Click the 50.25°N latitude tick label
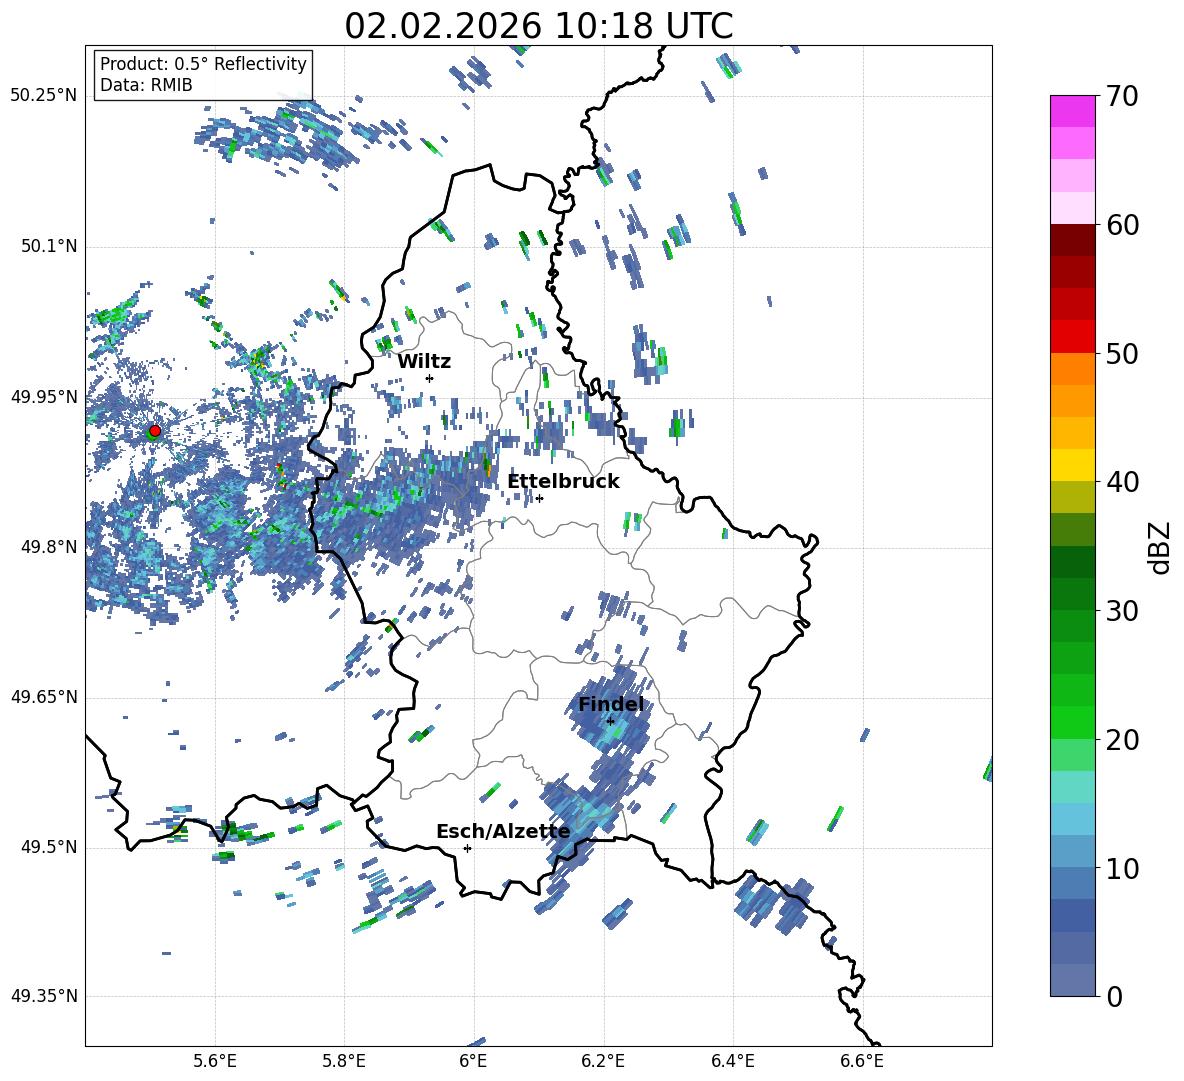Viewport: 1184px width, 1081px height. point(43,95)
